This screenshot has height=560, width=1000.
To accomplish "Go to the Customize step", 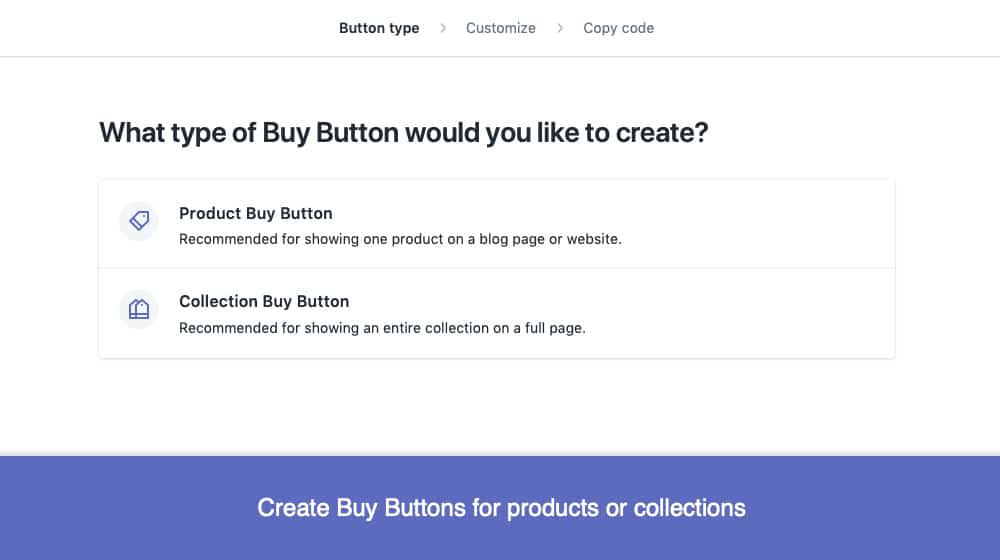I will tap(501, 28).
